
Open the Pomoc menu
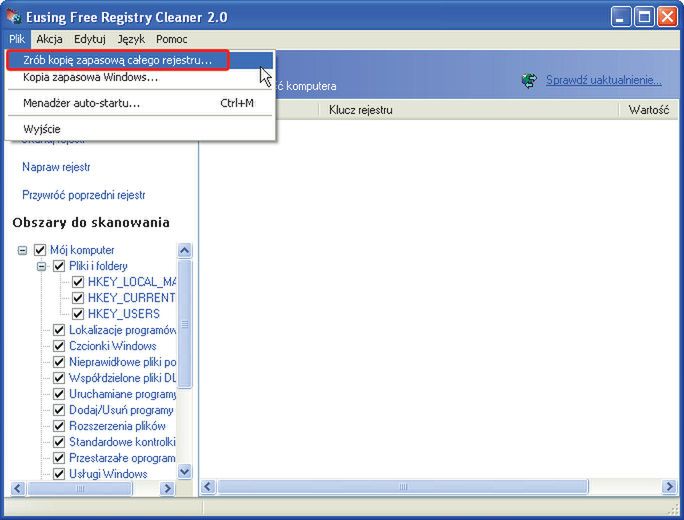(171, 39)
